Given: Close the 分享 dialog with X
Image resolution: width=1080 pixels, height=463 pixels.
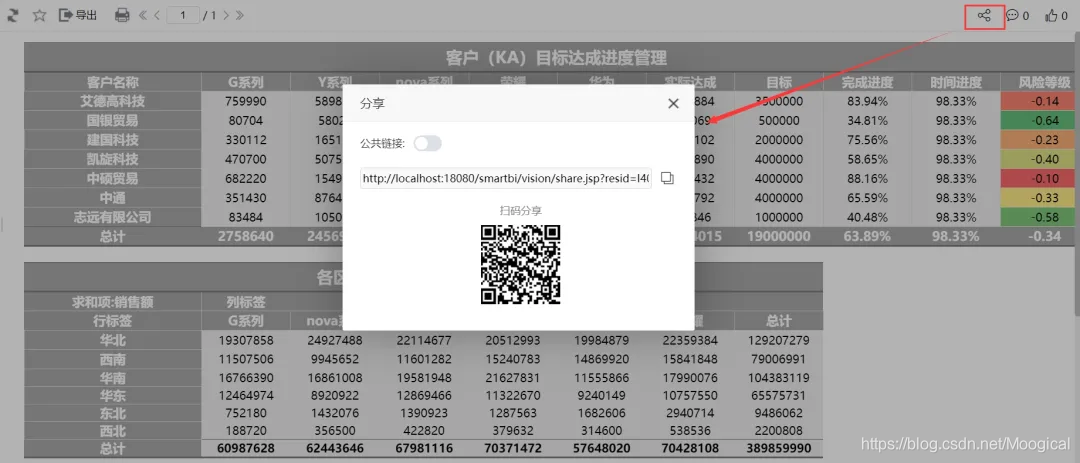Looking at the screenshot, I should click(674, 103).
